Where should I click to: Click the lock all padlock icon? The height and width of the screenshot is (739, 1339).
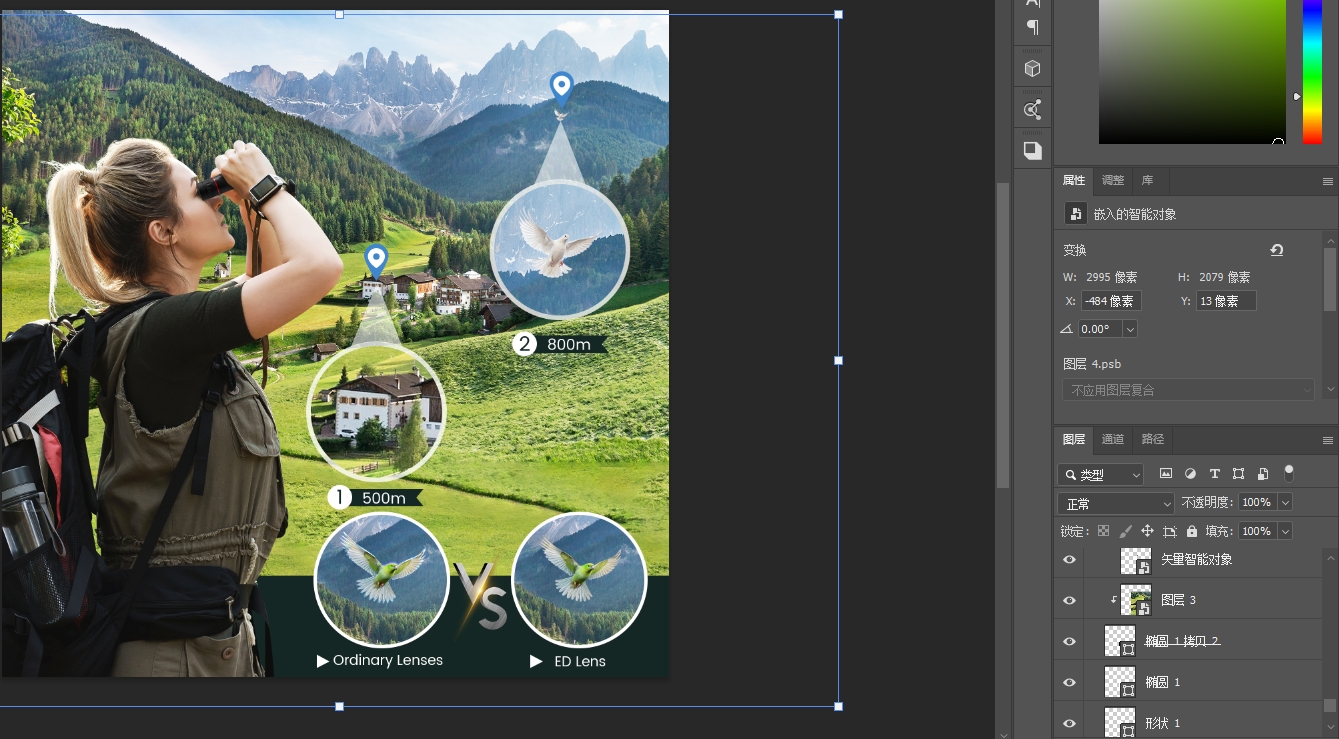point(1191,532)
